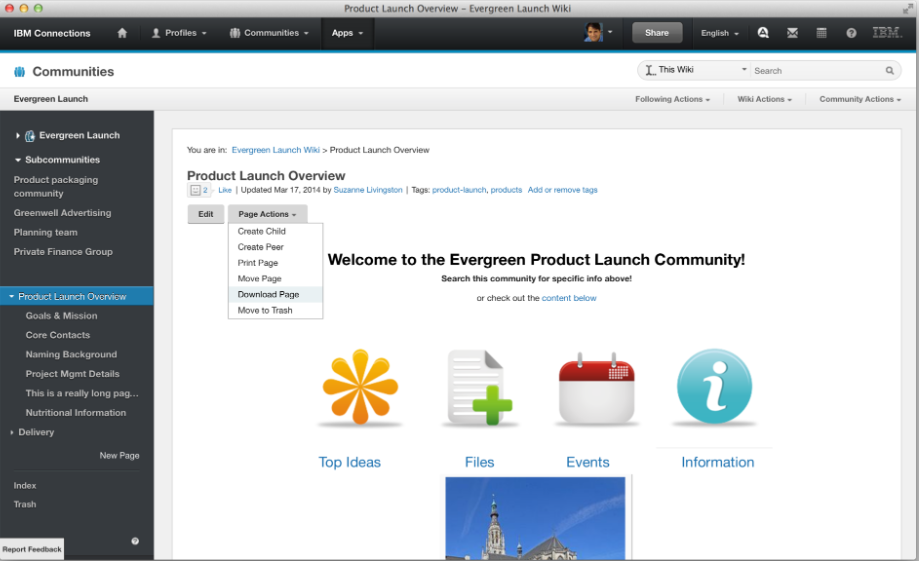Open the Profiles menu
Viewport: 919px width, 561px height.
(179, 33)
